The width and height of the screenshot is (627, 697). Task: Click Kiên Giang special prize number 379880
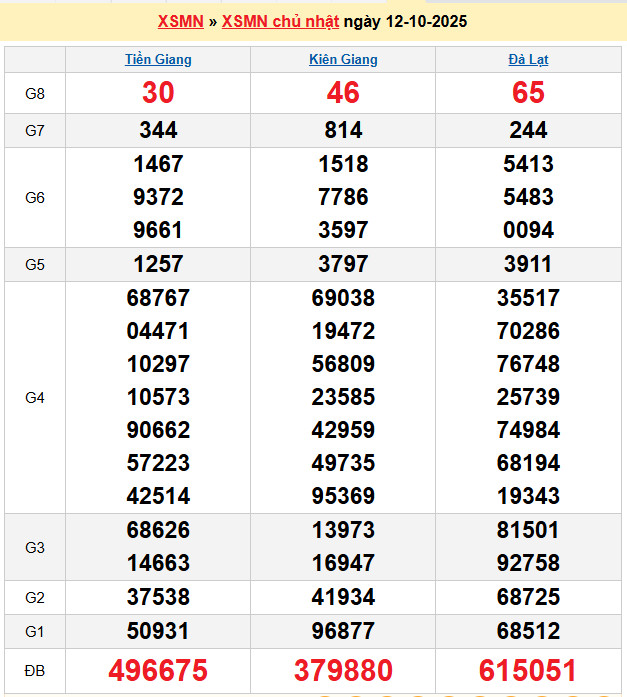click(x=343, y=669)
